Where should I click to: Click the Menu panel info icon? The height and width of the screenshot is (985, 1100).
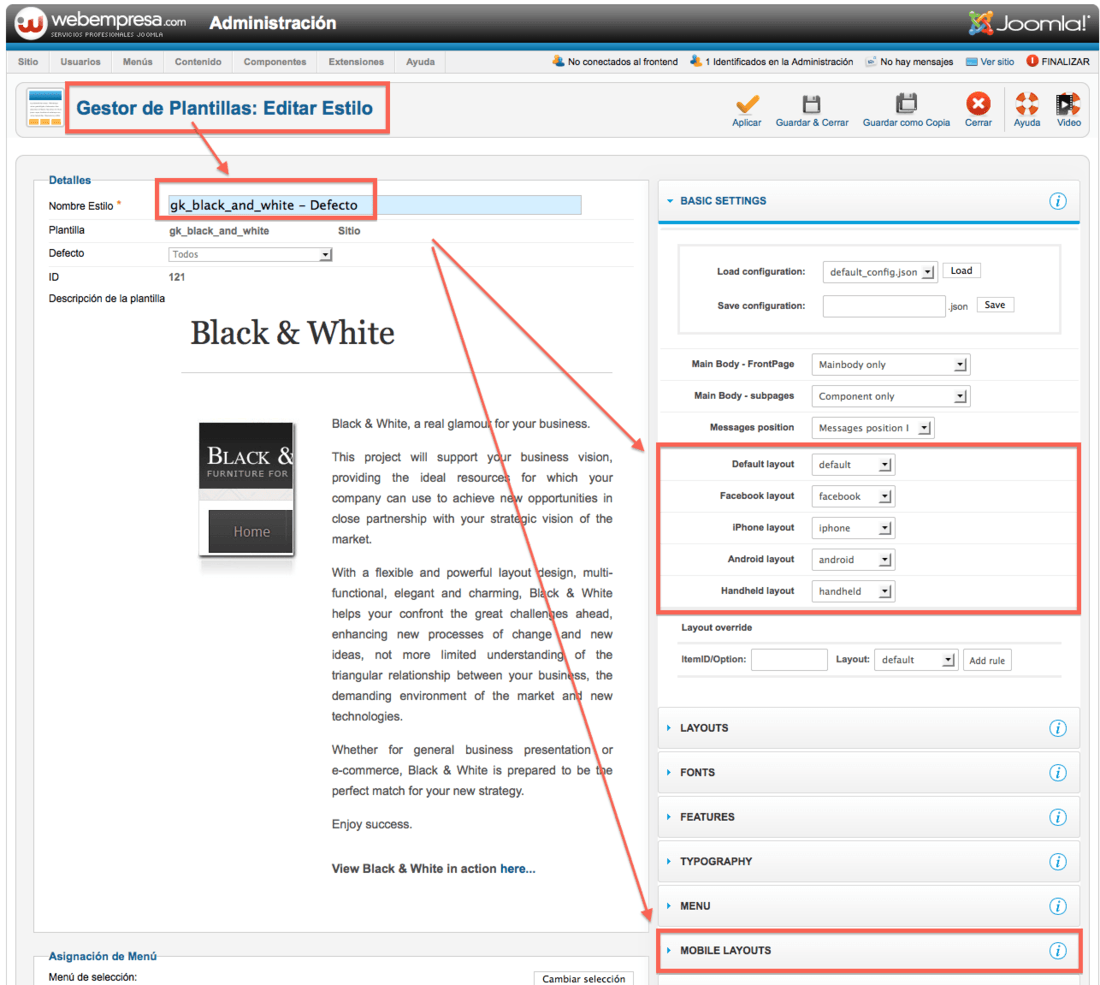point(1057,906)
